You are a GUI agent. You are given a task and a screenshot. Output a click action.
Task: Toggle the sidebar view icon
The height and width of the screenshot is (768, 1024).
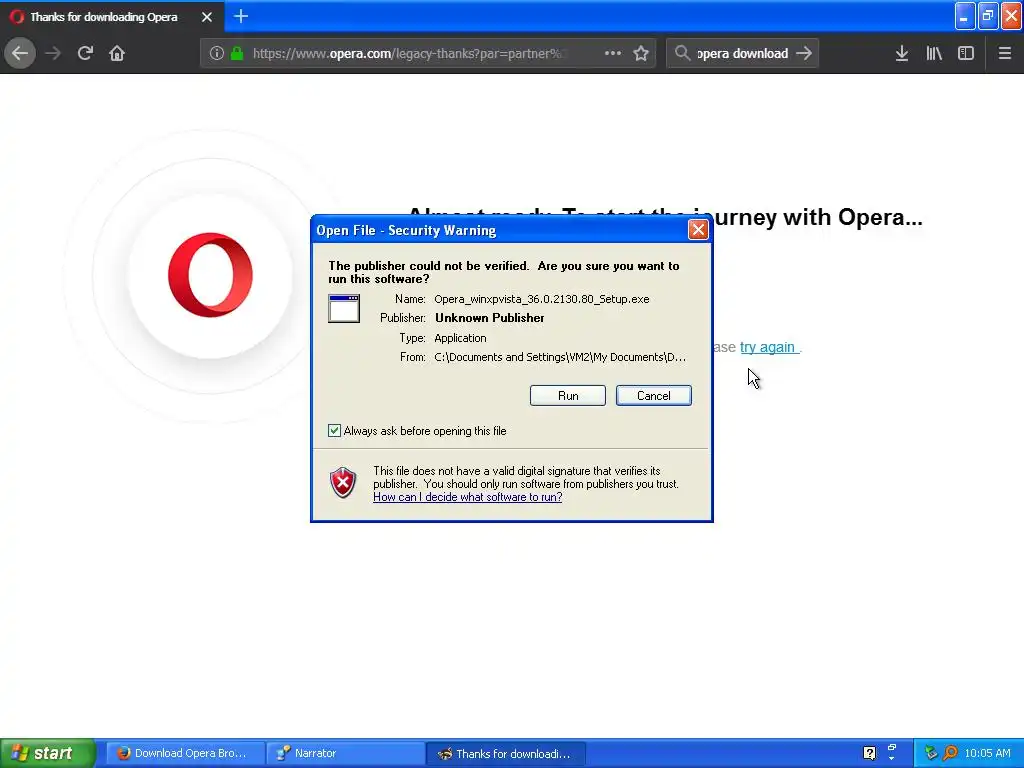[966, 53]
